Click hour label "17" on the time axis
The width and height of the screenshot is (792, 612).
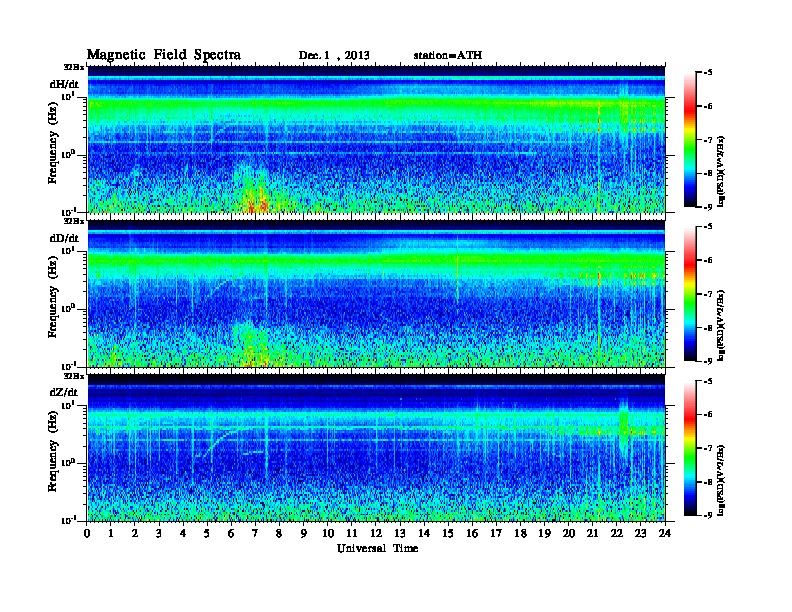[x=496, y=533]
